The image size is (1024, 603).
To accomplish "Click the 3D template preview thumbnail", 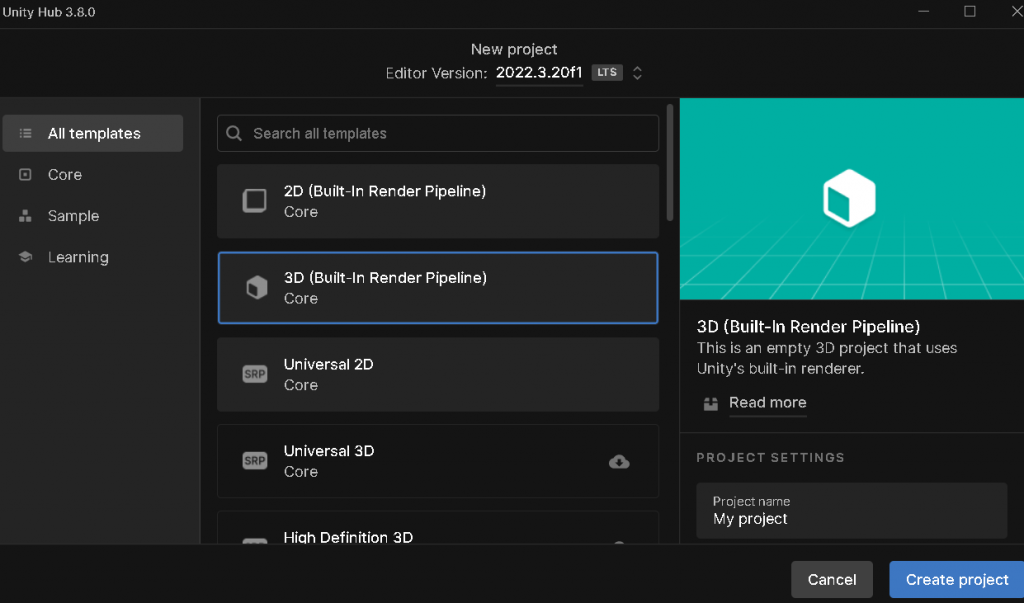I will 852,199.
